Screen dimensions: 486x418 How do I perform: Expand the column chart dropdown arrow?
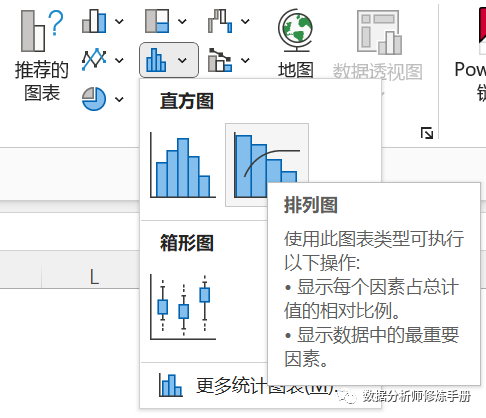click(119, 22)
